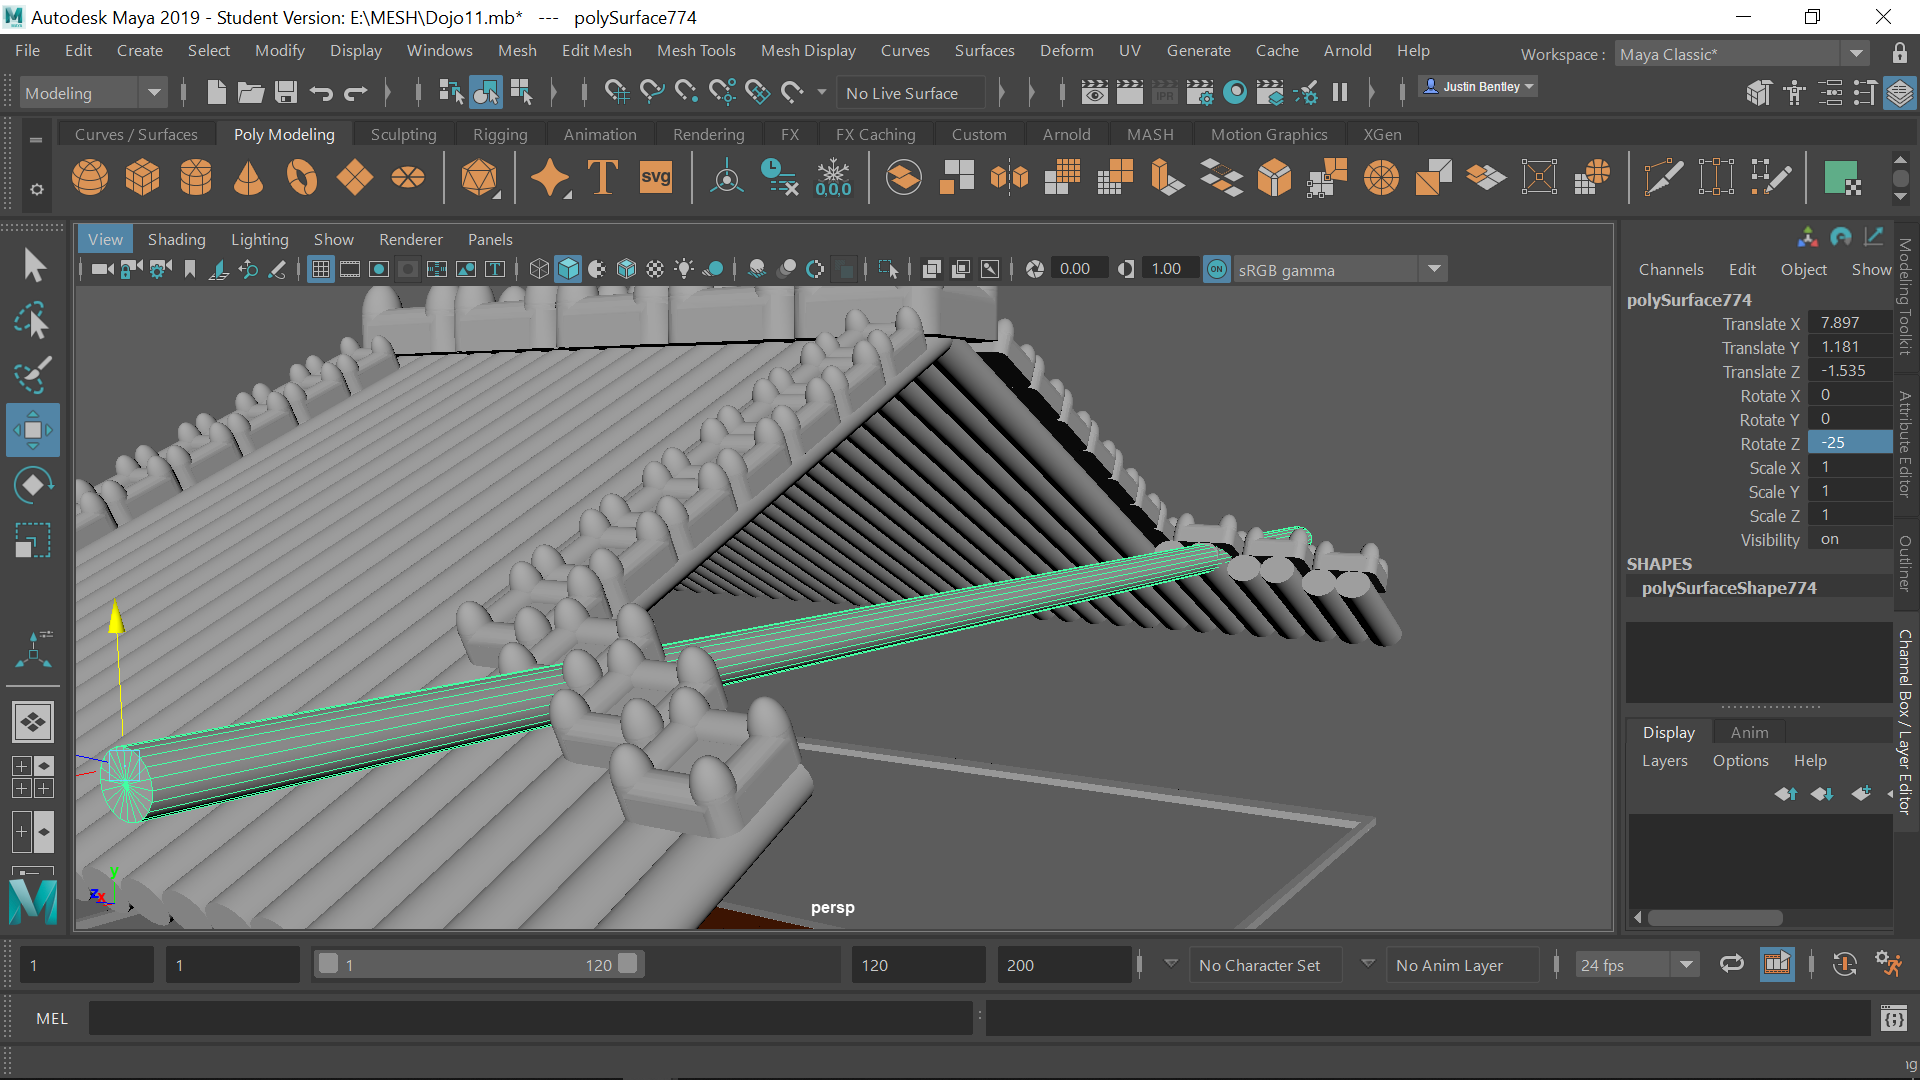Click the Open Scene folder icon
The width and height of the screenshot is (1920, 1080).
250,93
